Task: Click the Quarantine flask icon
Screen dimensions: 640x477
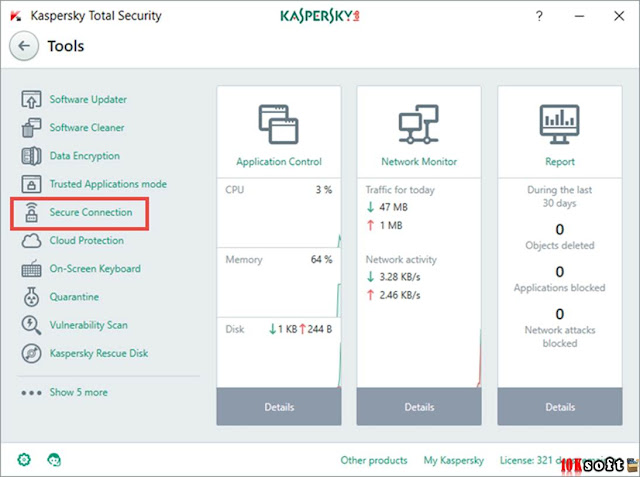Action: pos(31,297)
